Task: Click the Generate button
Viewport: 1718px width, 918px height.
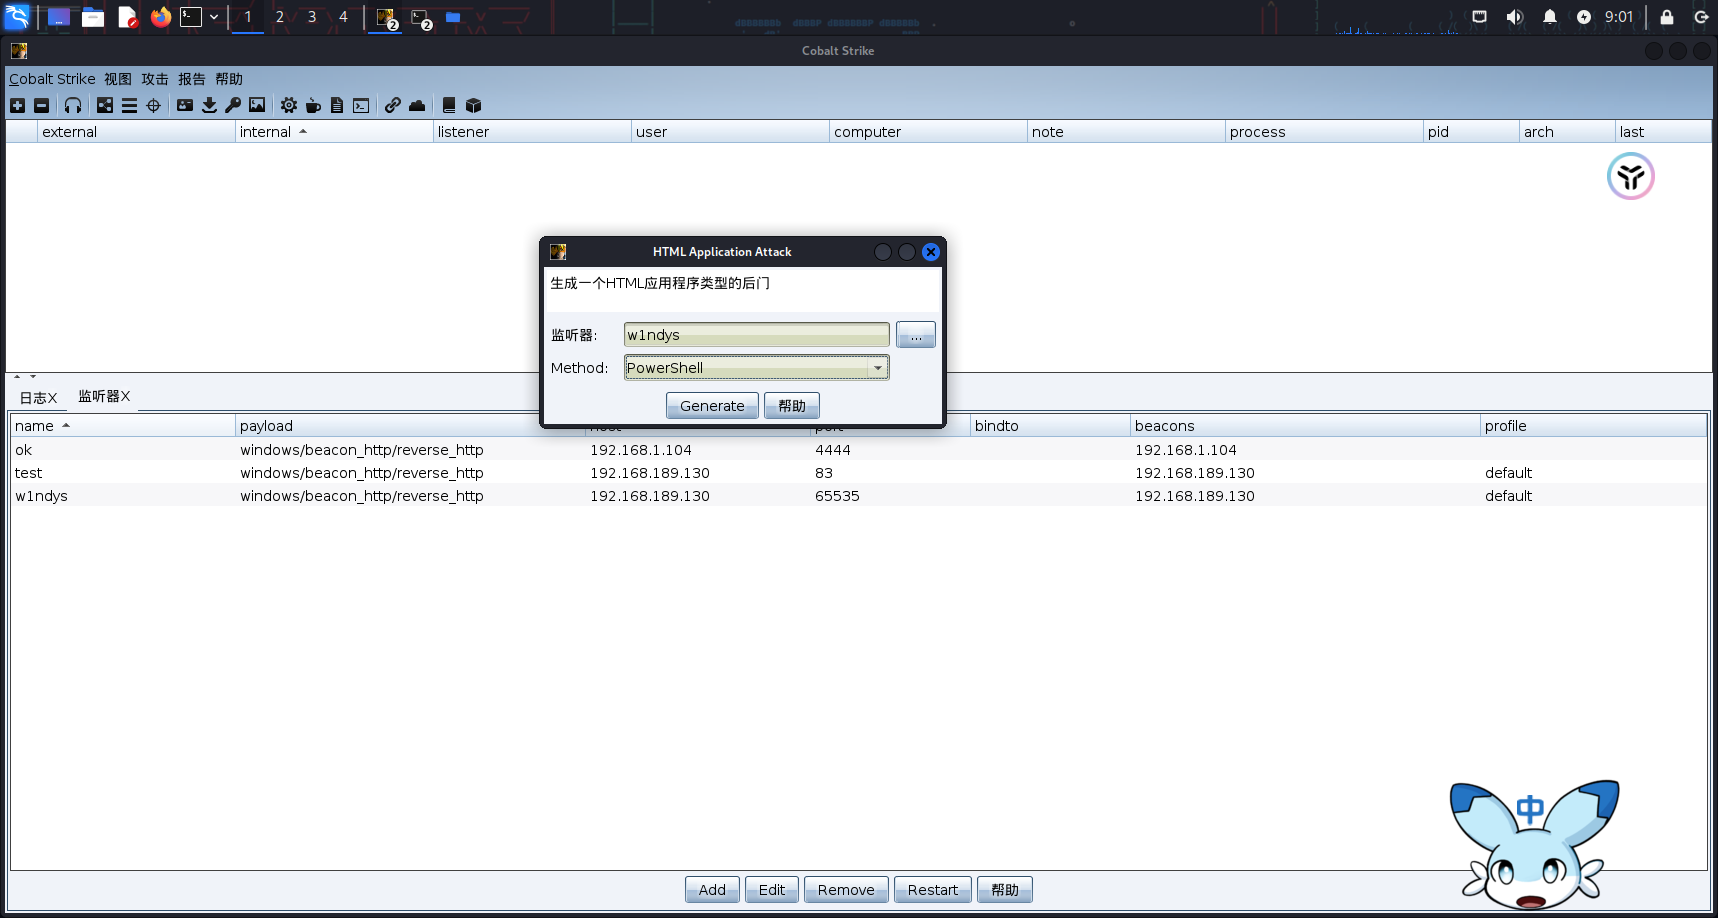Action: click(x=711, y=406)
